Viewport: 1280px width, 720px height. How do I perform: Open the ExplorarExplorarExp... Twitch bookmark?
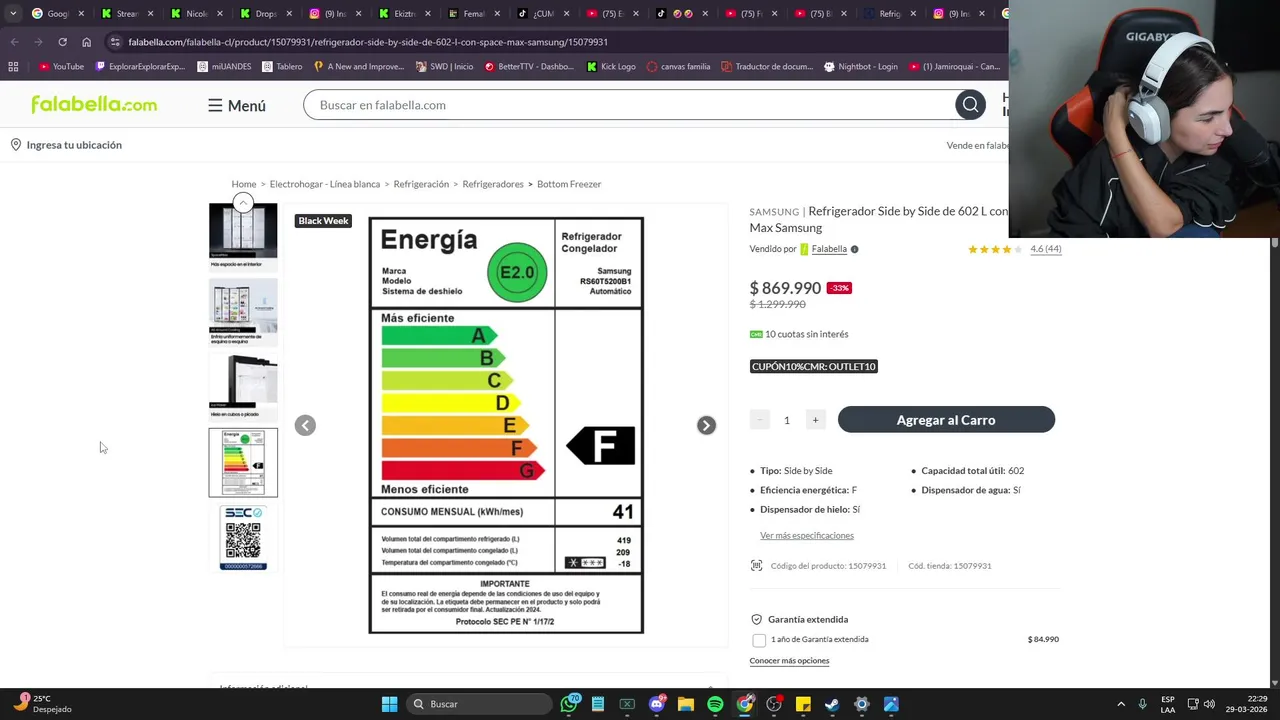pos(140,67)
